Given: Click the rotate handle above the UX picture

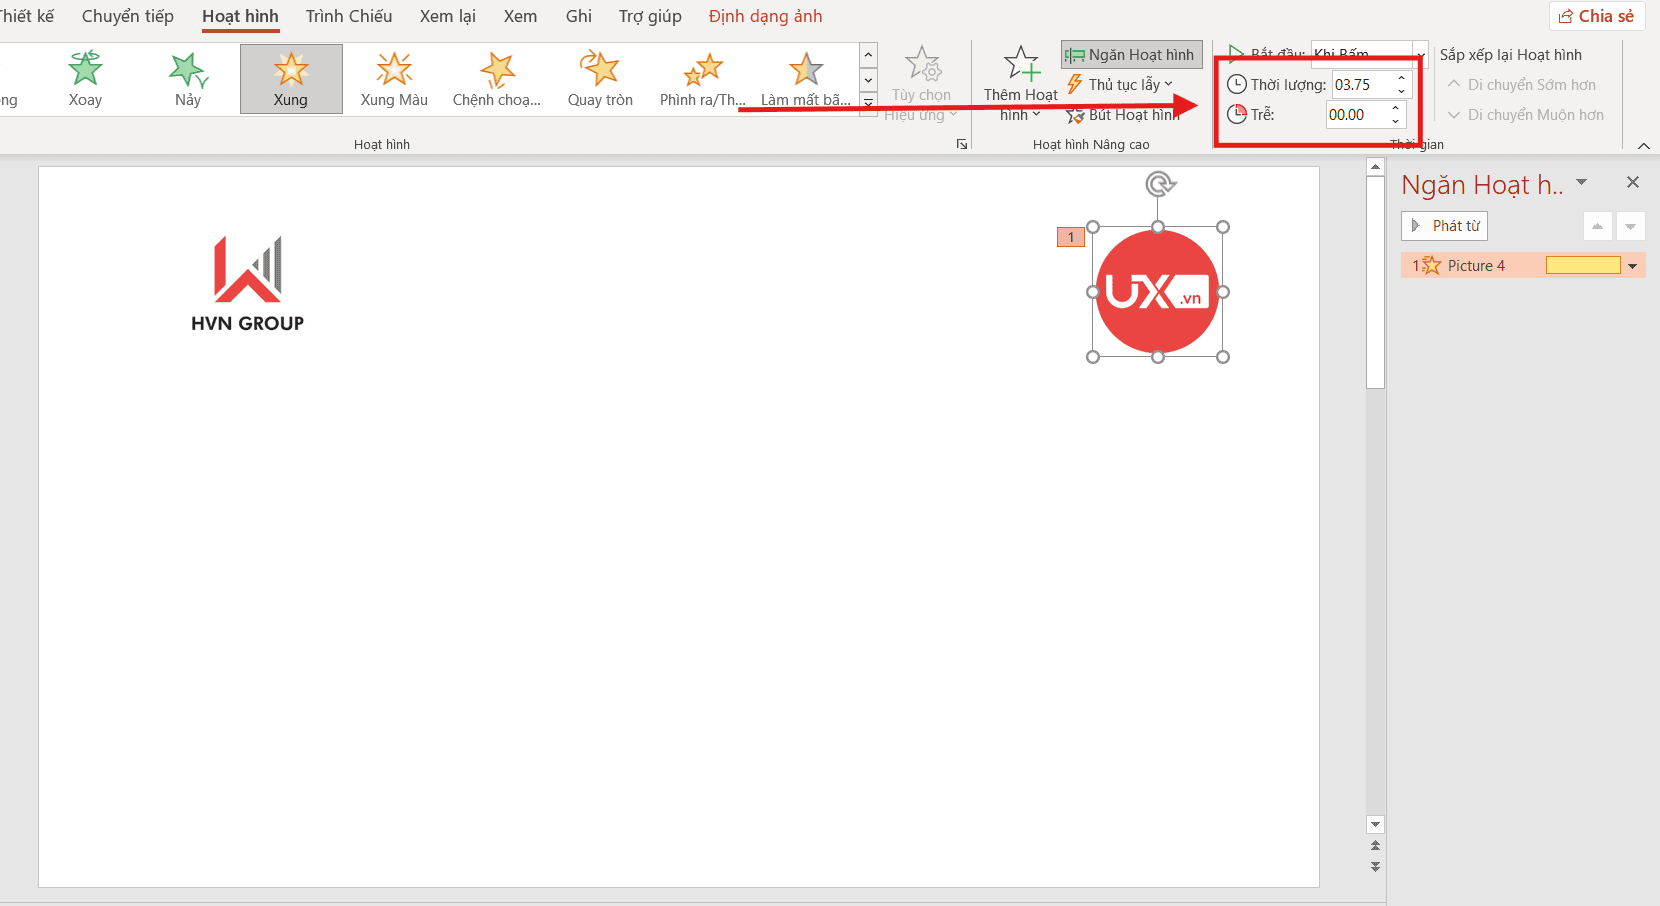Looking at the screenshot, I should [1159, 184].
